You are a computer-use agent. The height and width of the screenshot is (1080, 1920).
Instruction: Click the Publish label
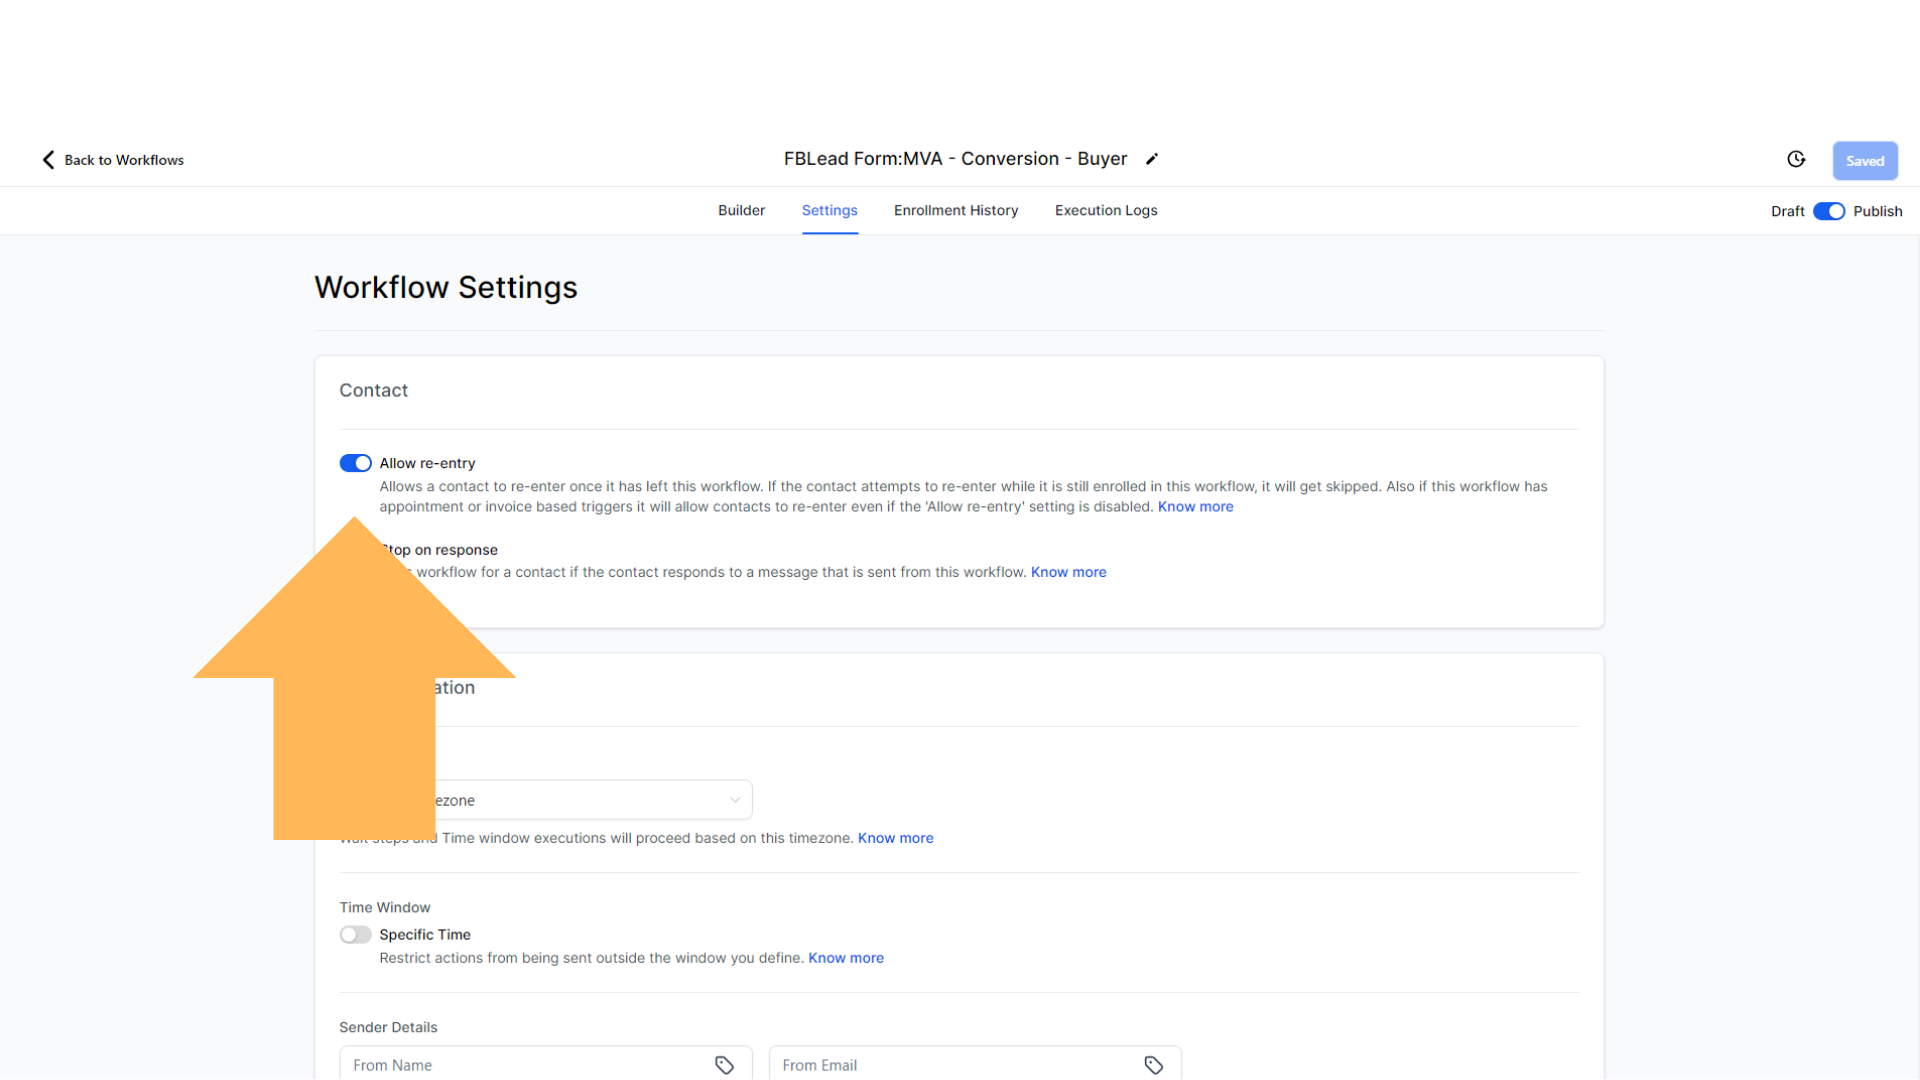point(1877,211)
